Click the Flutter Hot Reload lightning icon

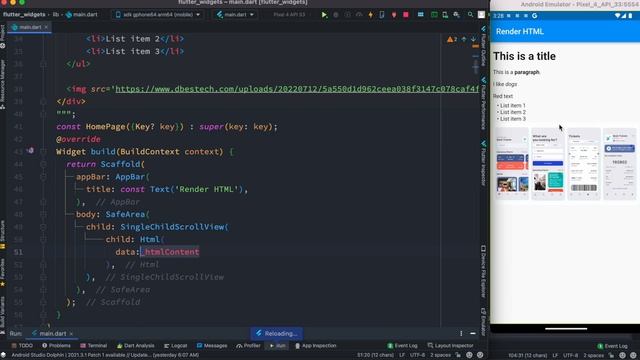[371, 15]
